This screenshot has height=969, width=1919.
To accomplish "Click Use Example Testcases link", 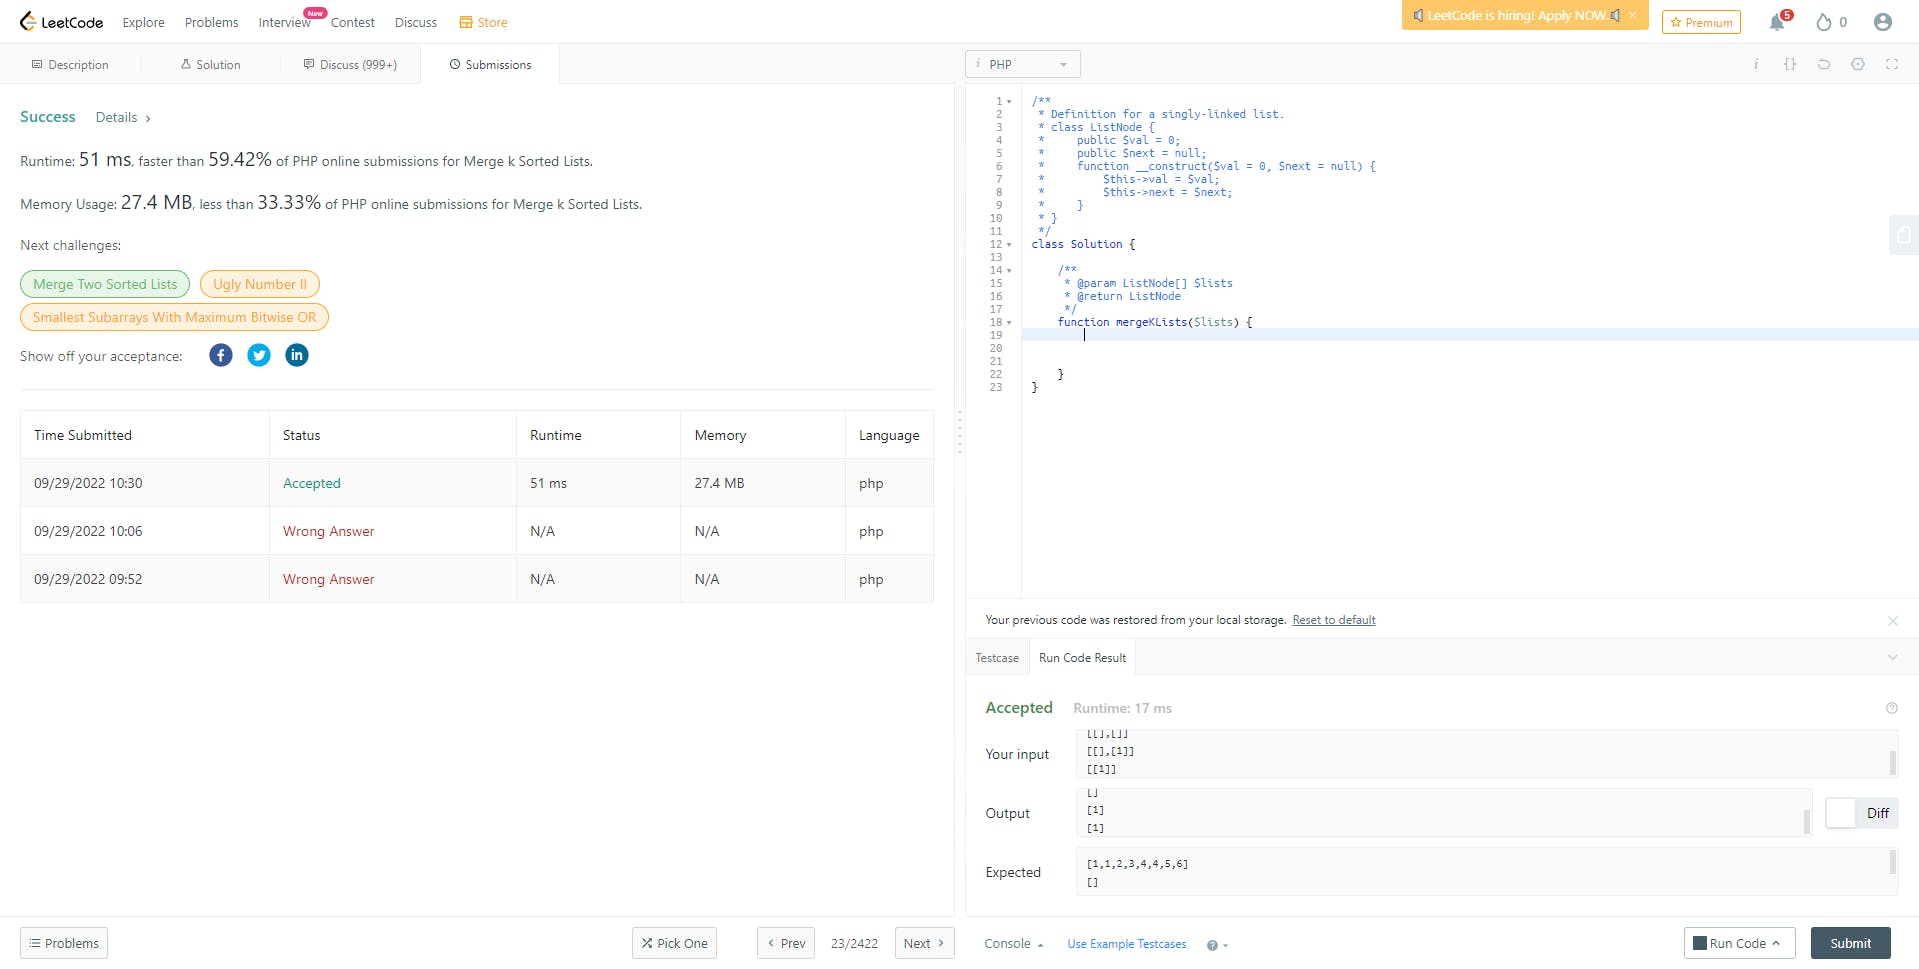I will point(1126,944).
